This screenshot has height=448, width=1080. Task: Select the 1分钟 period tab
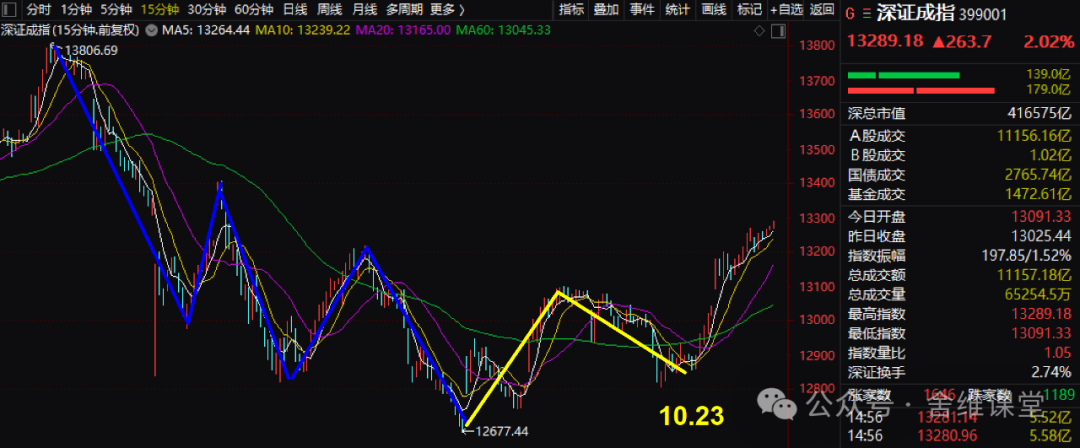tap(74, 10)
